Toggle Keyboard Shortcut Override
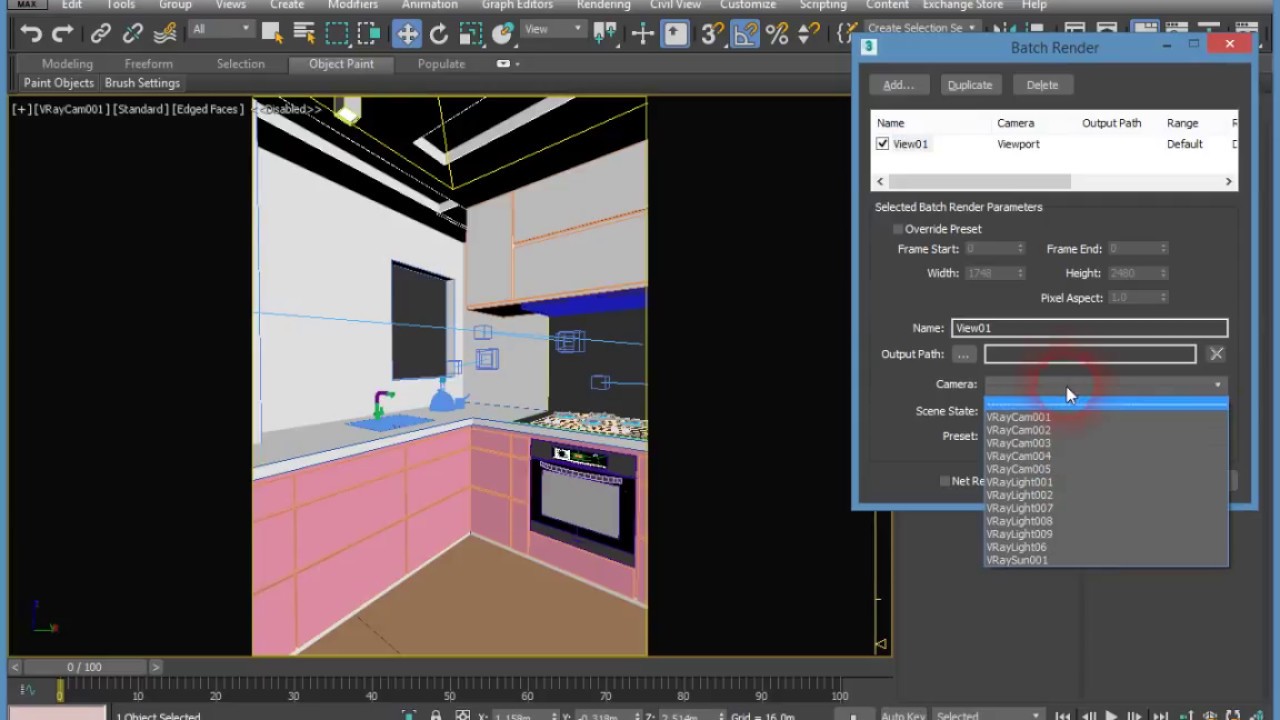 click(676, 34)
